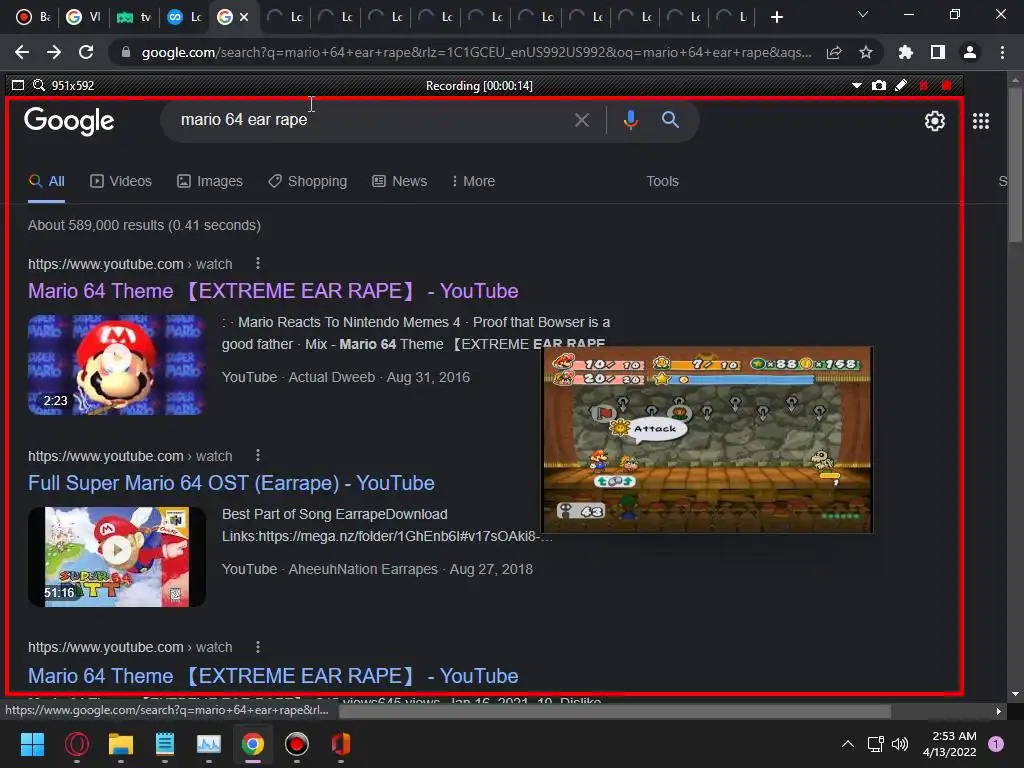Screen dimensions: 1024x768
Task: Pause the screen recording
Action: click(923, 86)
